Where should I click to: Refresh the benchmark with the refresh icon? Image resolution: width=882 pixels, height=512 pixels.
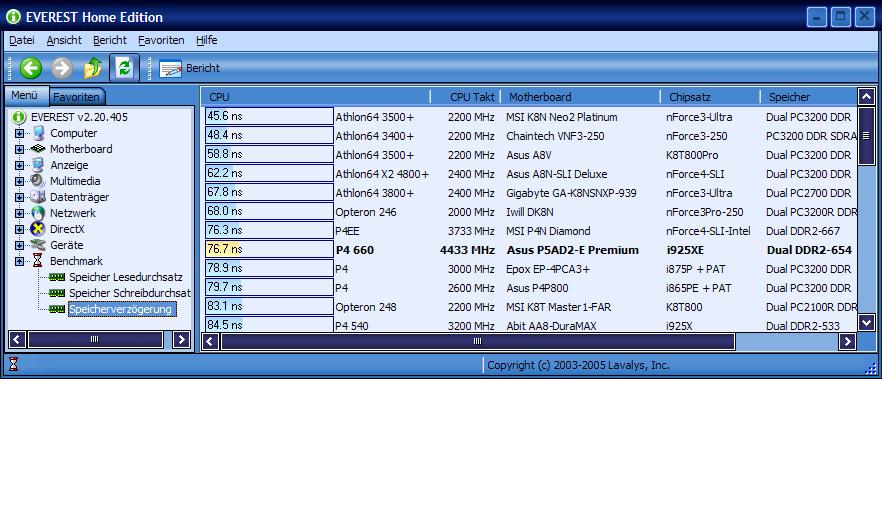pyautogui.click(x=124, y=68)
